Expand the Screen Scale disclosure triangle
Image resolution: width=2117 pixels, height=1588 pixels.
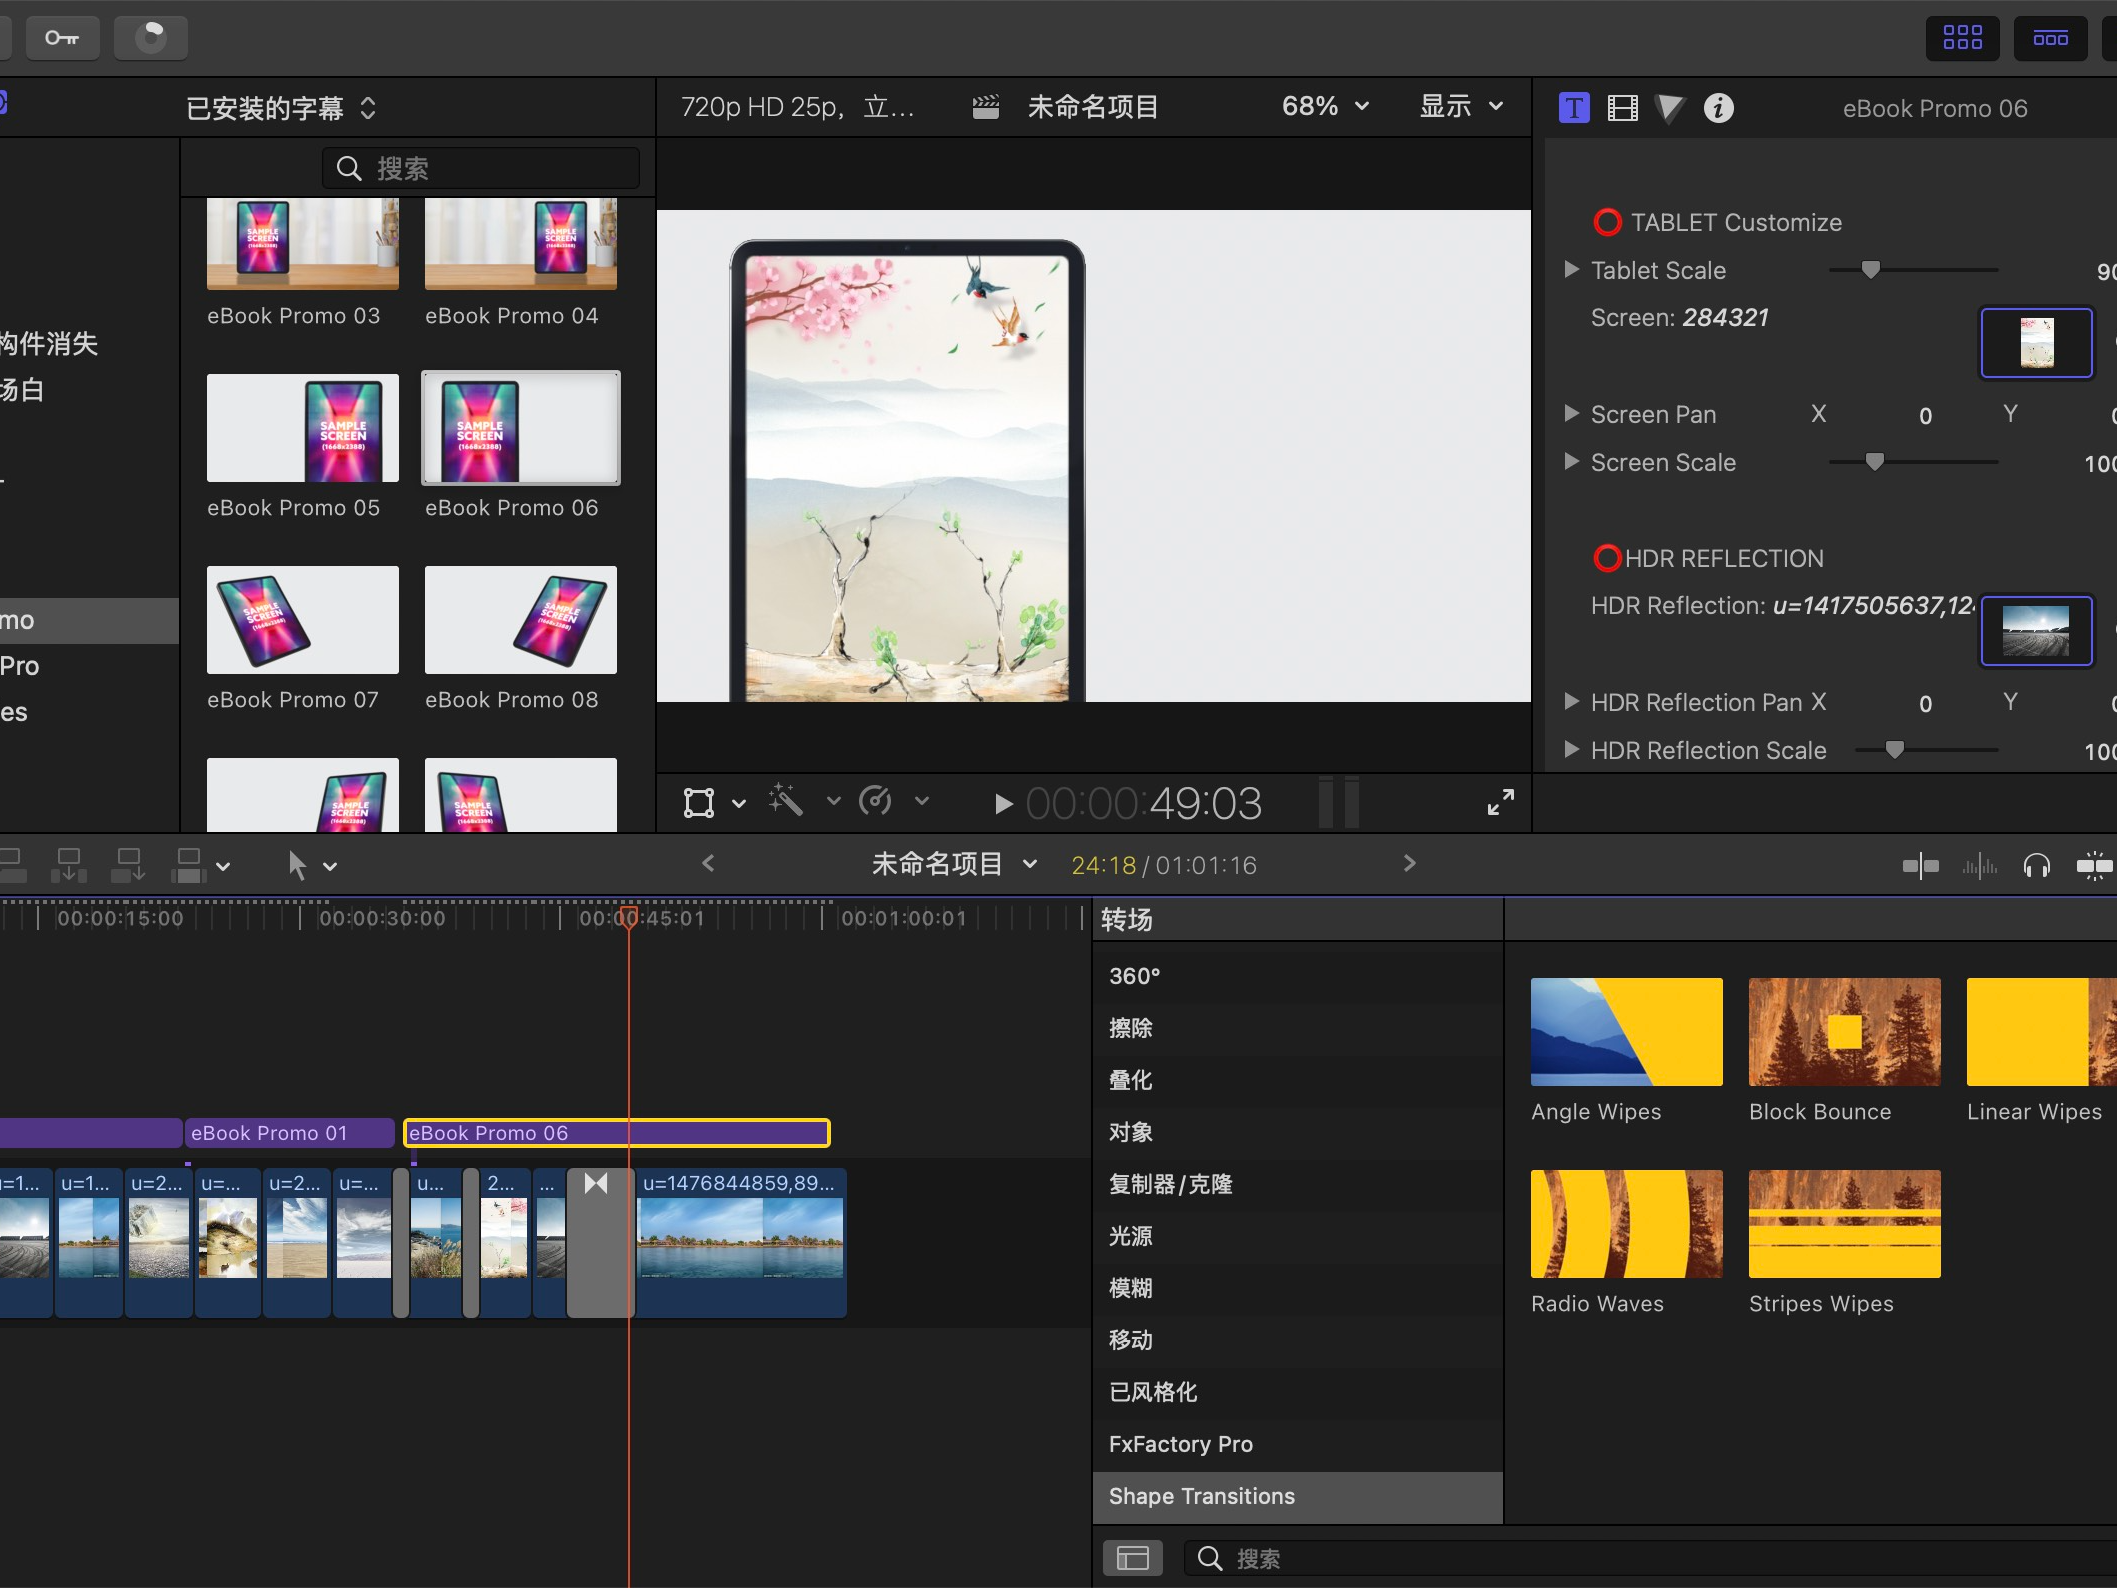(1571, 461)
